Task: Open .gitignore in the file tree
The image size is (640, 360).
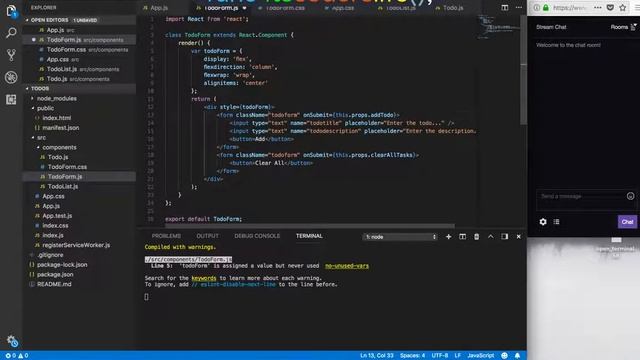Action: coord(50,255)
